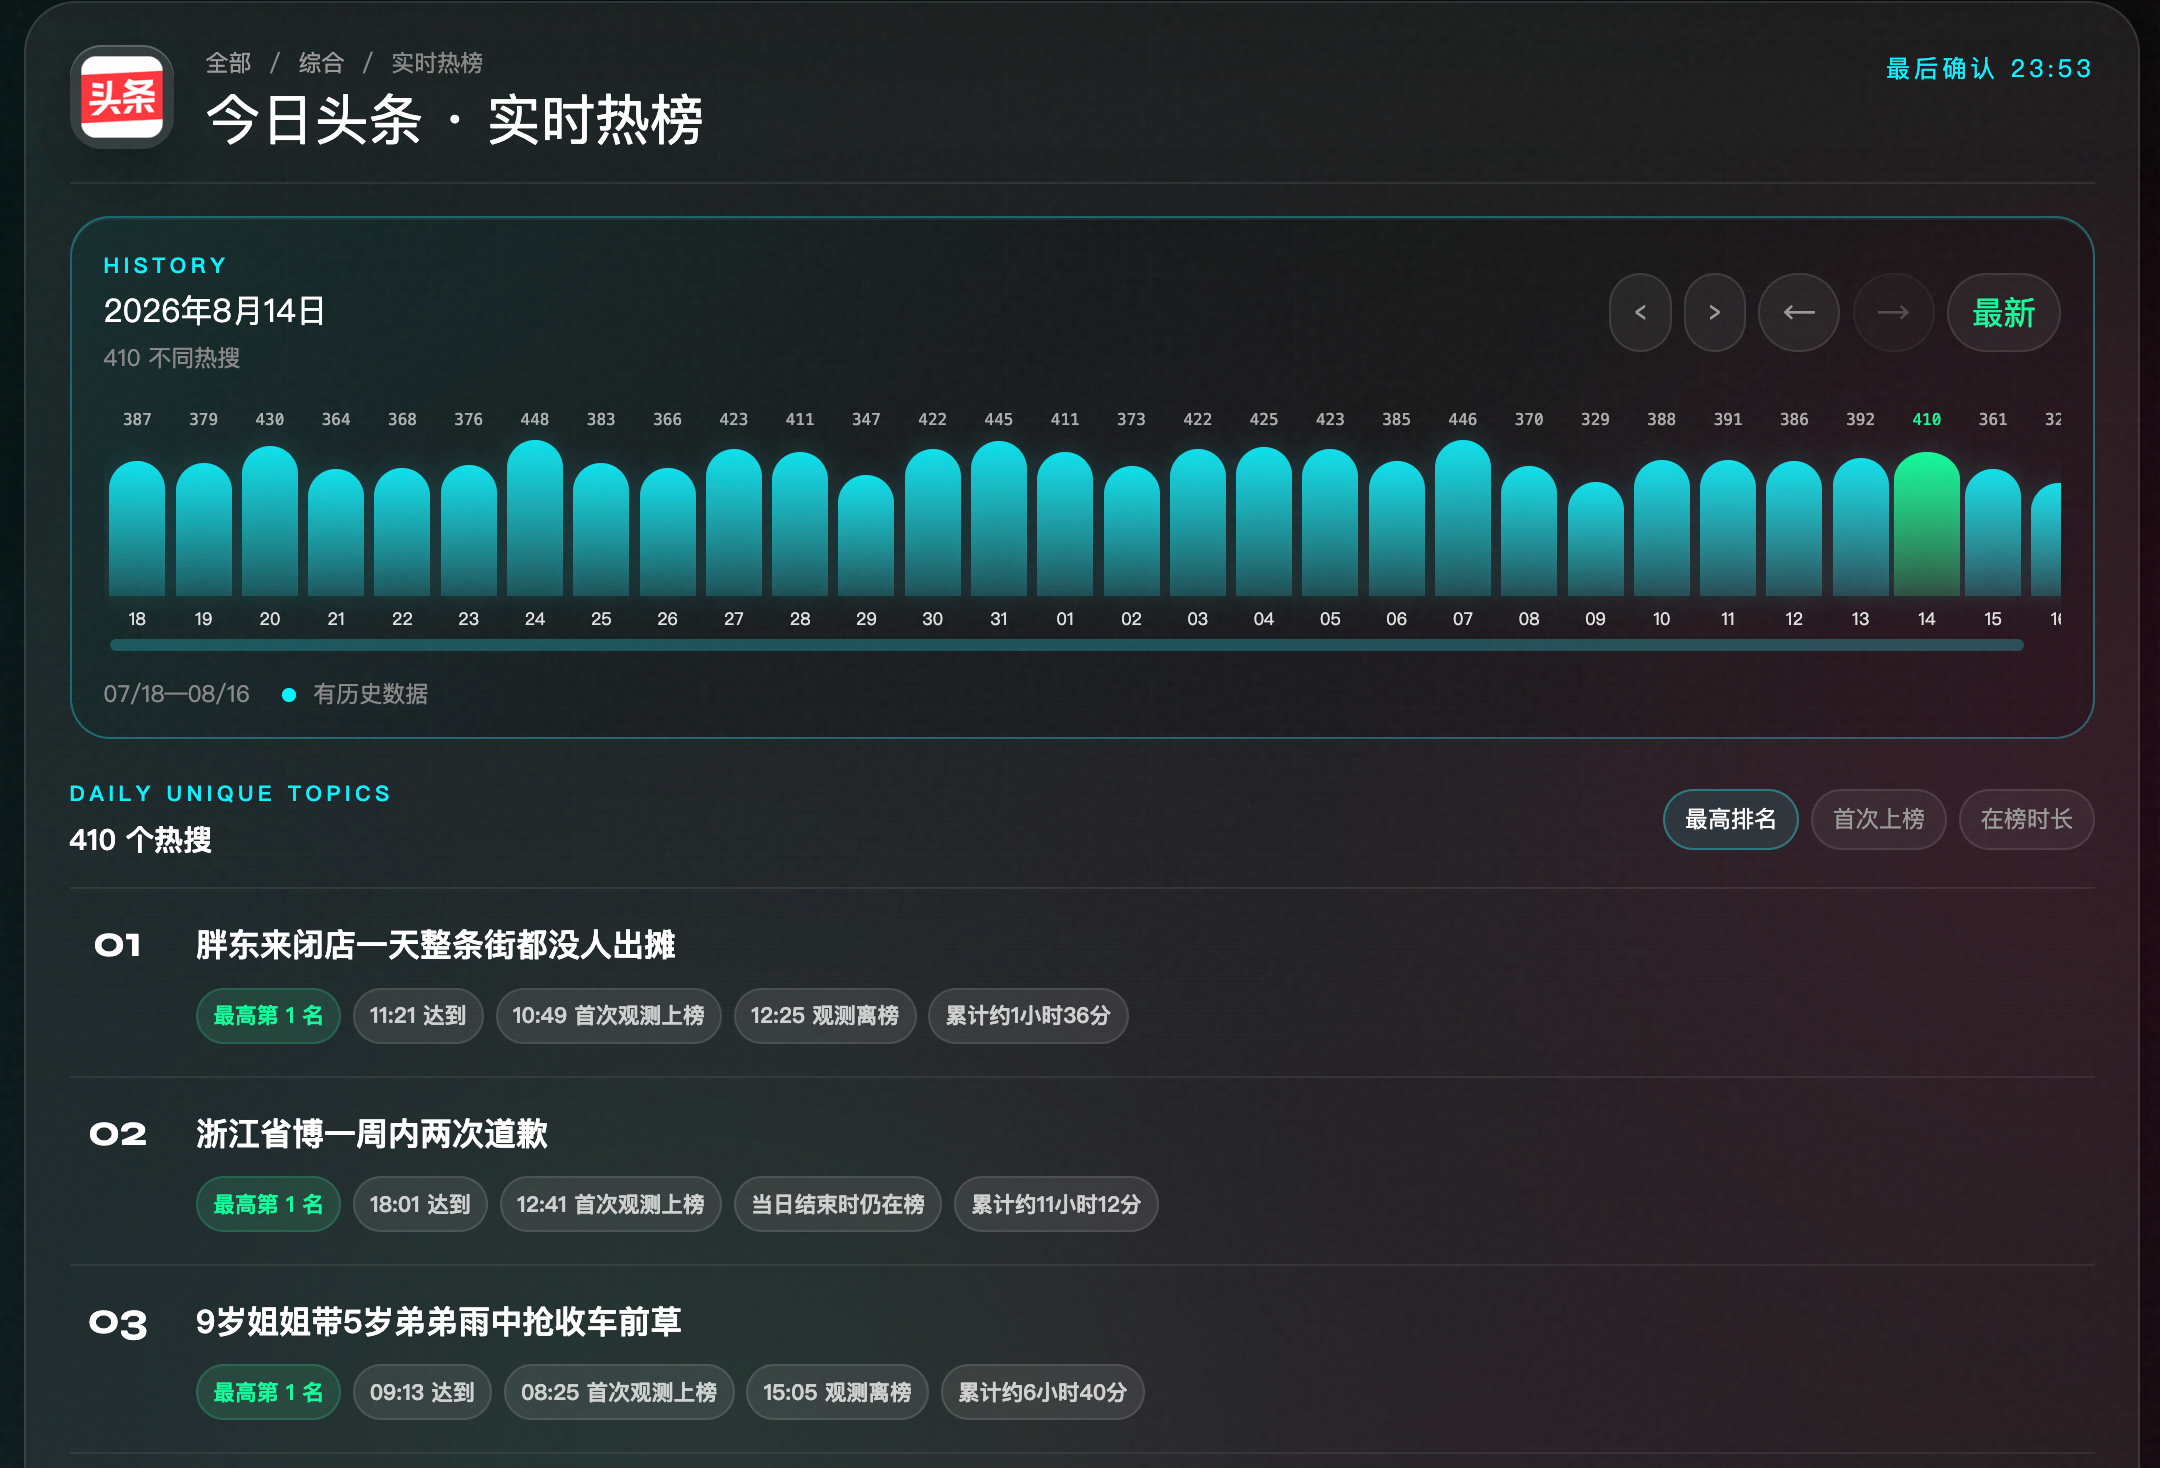Select the bar for day 30 (422)
2160x1468 pixels.
(932, 522)
